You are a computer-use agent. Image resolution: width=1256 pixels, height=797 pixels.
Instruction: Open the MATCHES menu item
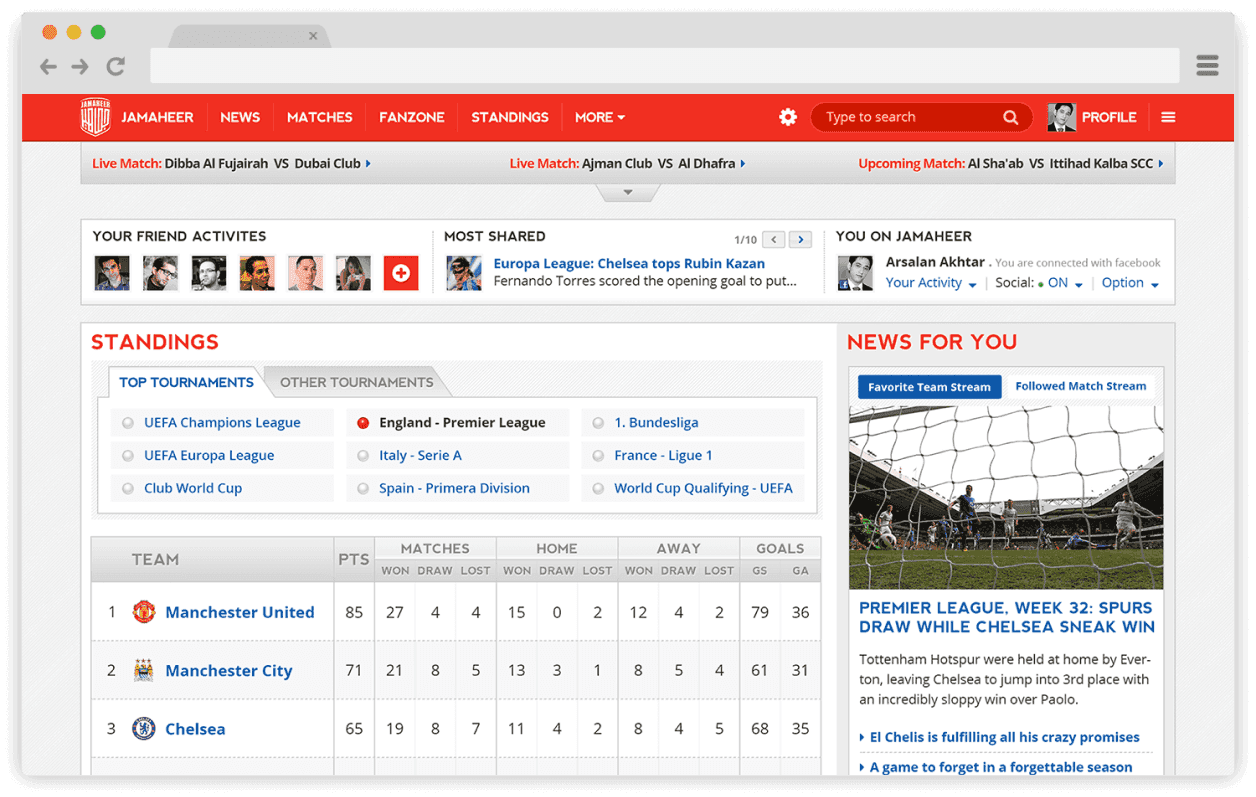coord(320,117)
